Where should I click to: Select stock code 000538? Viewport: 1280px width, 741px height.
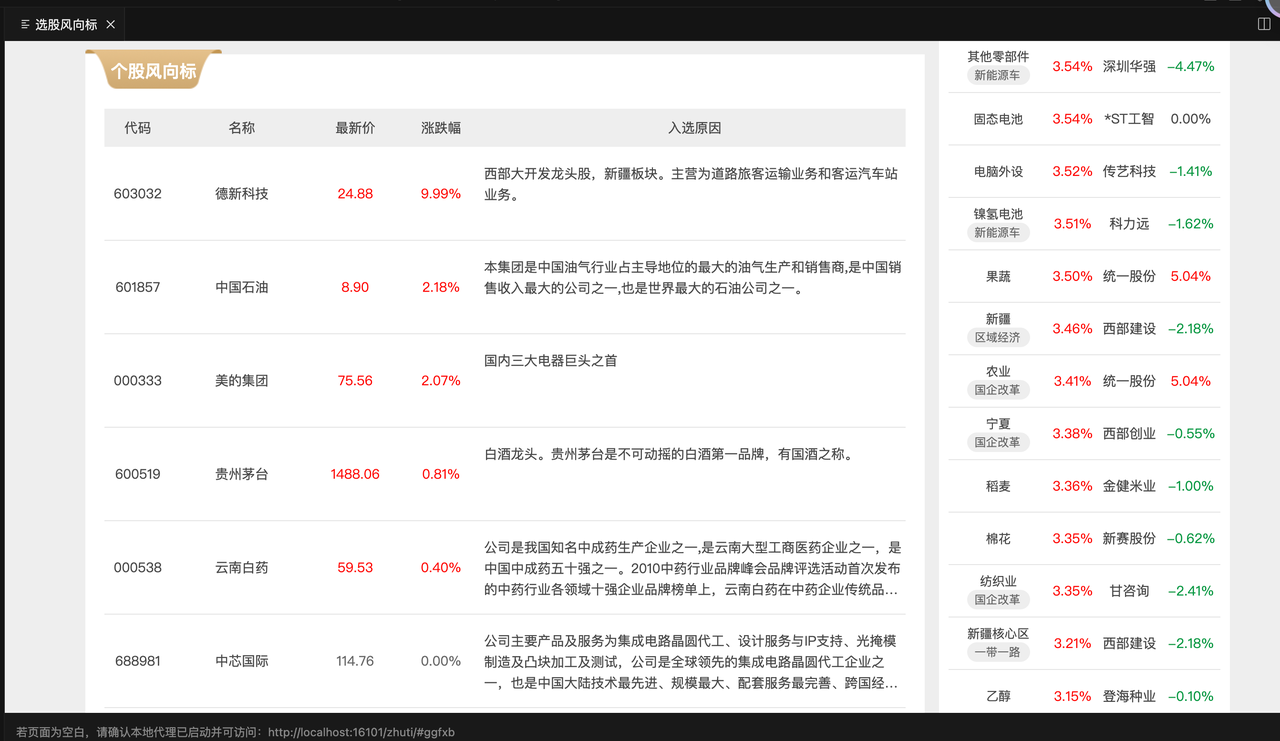138,568
